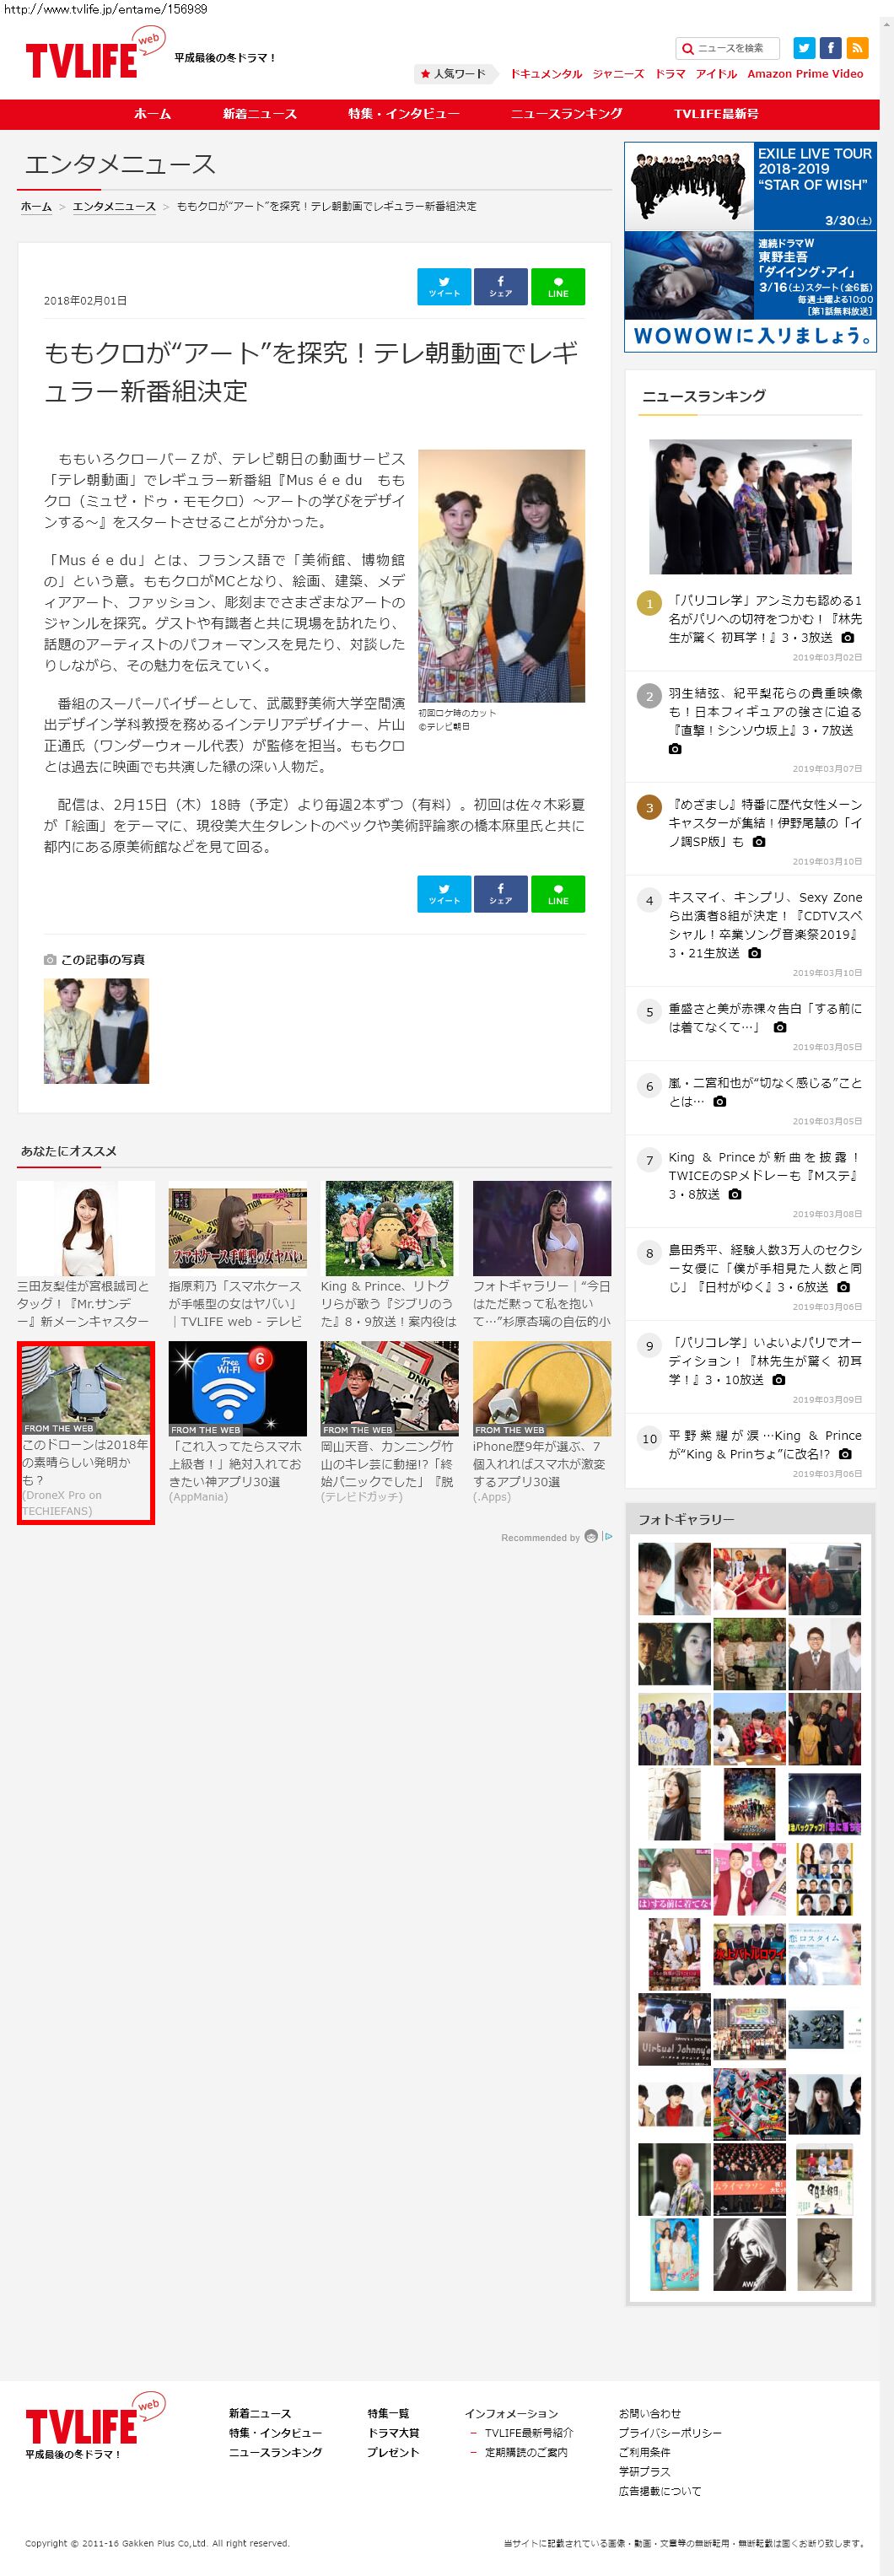Open 特集・インタビュー in the nav bar
Image resolution: width=894 pixels, height=2576 pixels.
[x=403, y=114]
